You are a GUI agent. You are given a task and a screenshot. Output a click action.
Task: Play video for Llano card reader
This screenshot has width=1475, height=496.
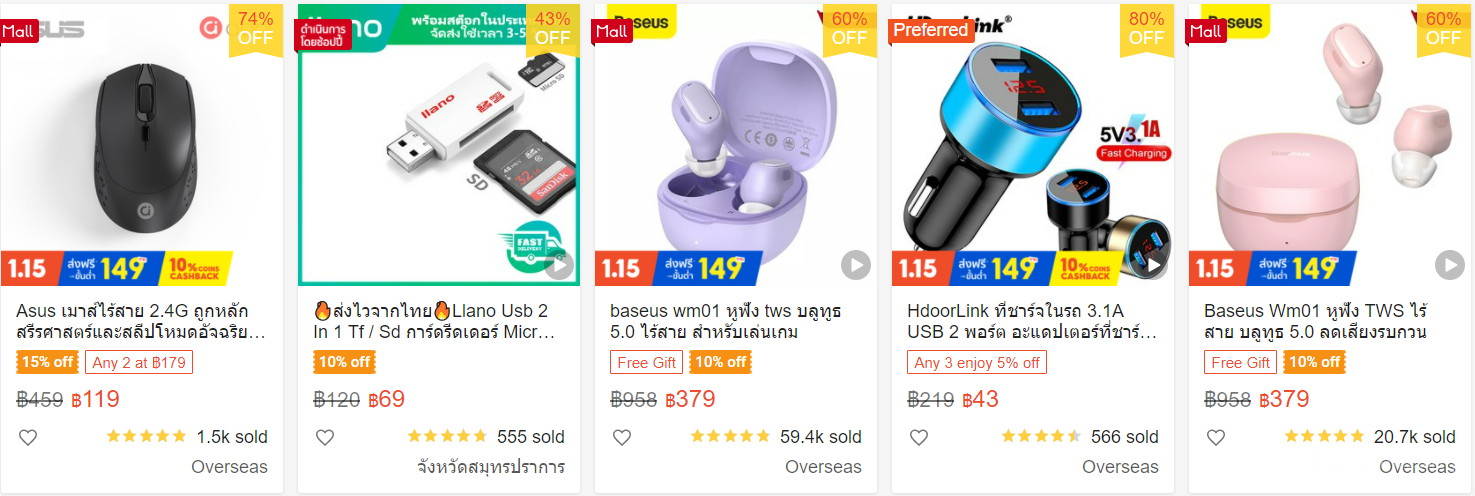point(559,266)
